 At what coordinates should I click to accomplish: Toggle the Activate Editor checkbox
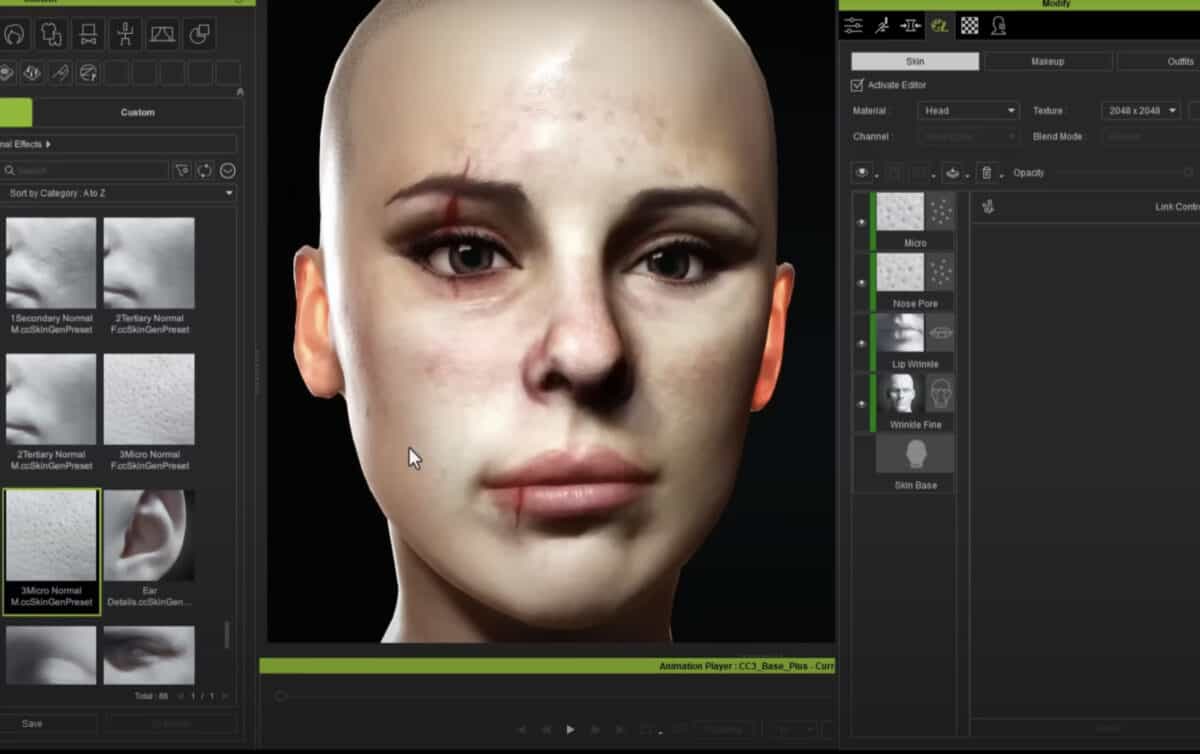click(857, 85)
